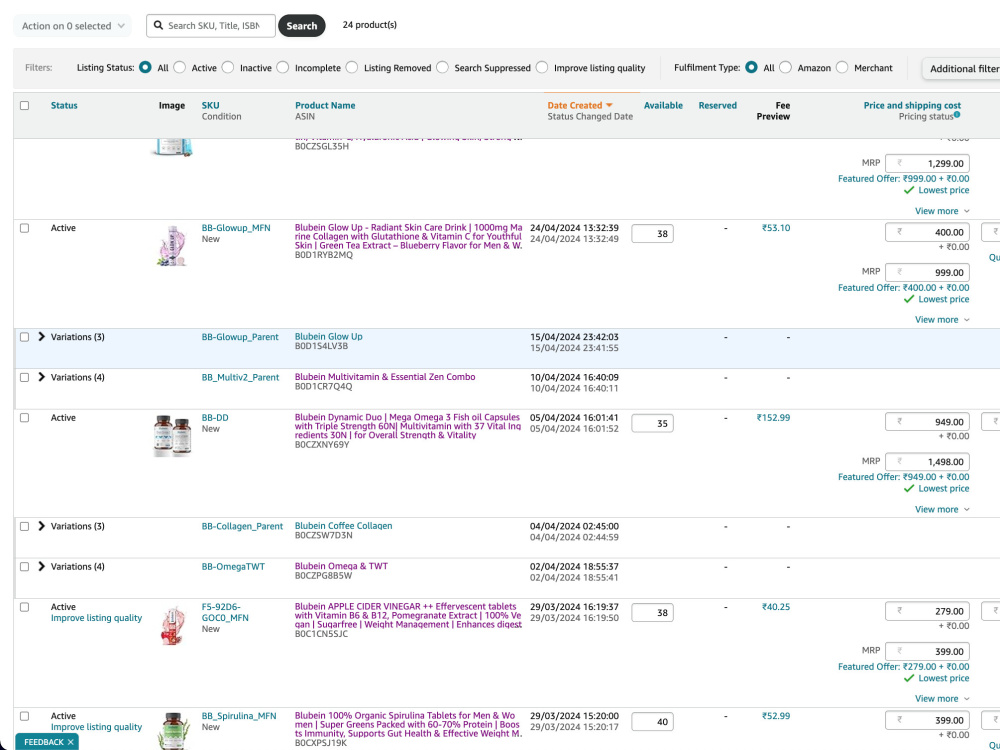The width and height of the screenshot is (1000, 750).
Task: Tick the select-all header checkbox
Action: click(x=24, y=105)
